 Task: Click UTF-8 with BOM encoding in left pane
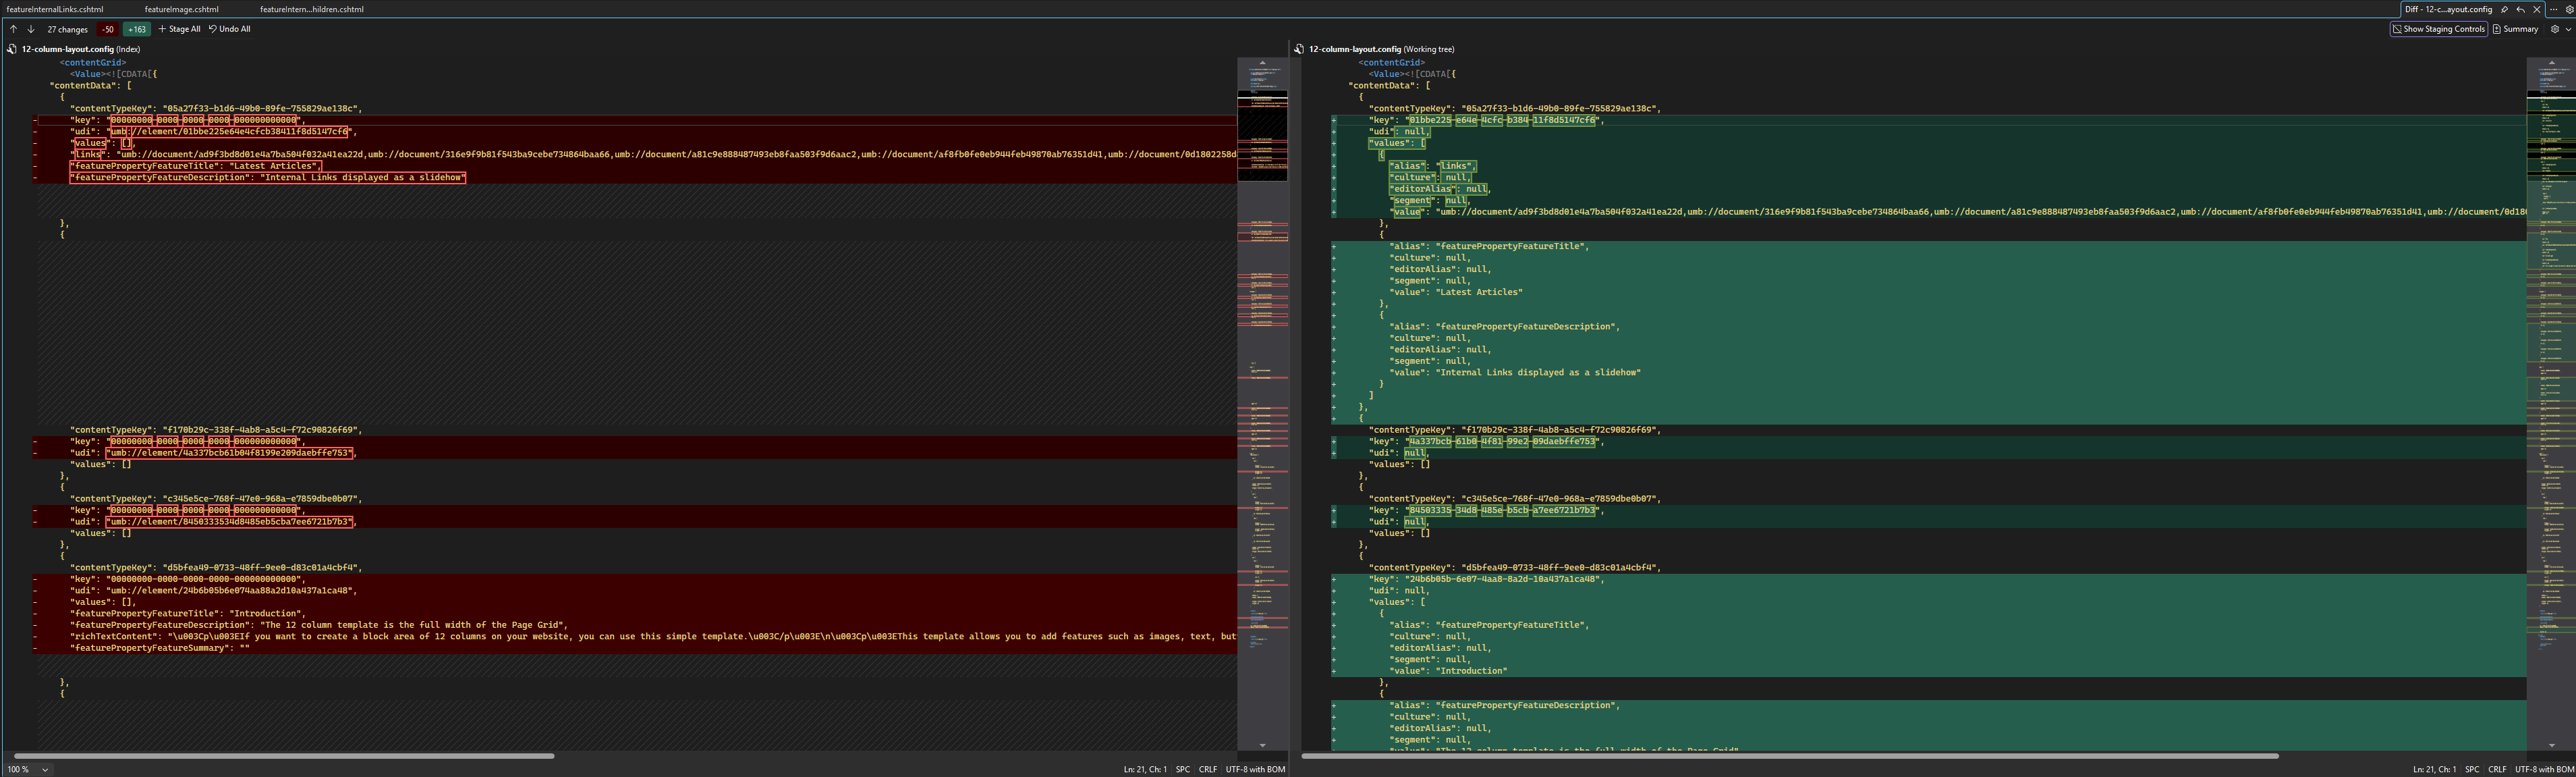[1255, 769]
